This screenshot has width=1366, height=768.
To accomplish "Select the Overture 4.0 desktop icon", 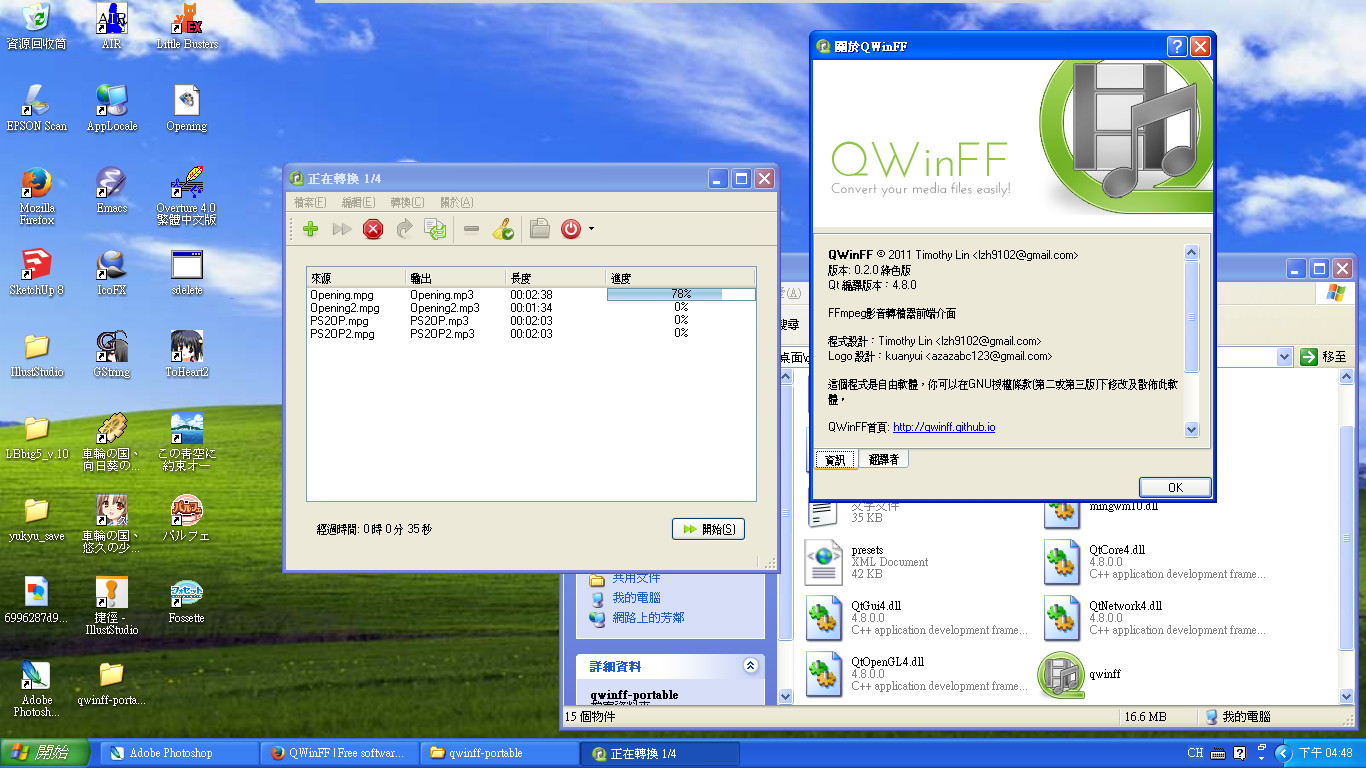I will pos(187,196).
